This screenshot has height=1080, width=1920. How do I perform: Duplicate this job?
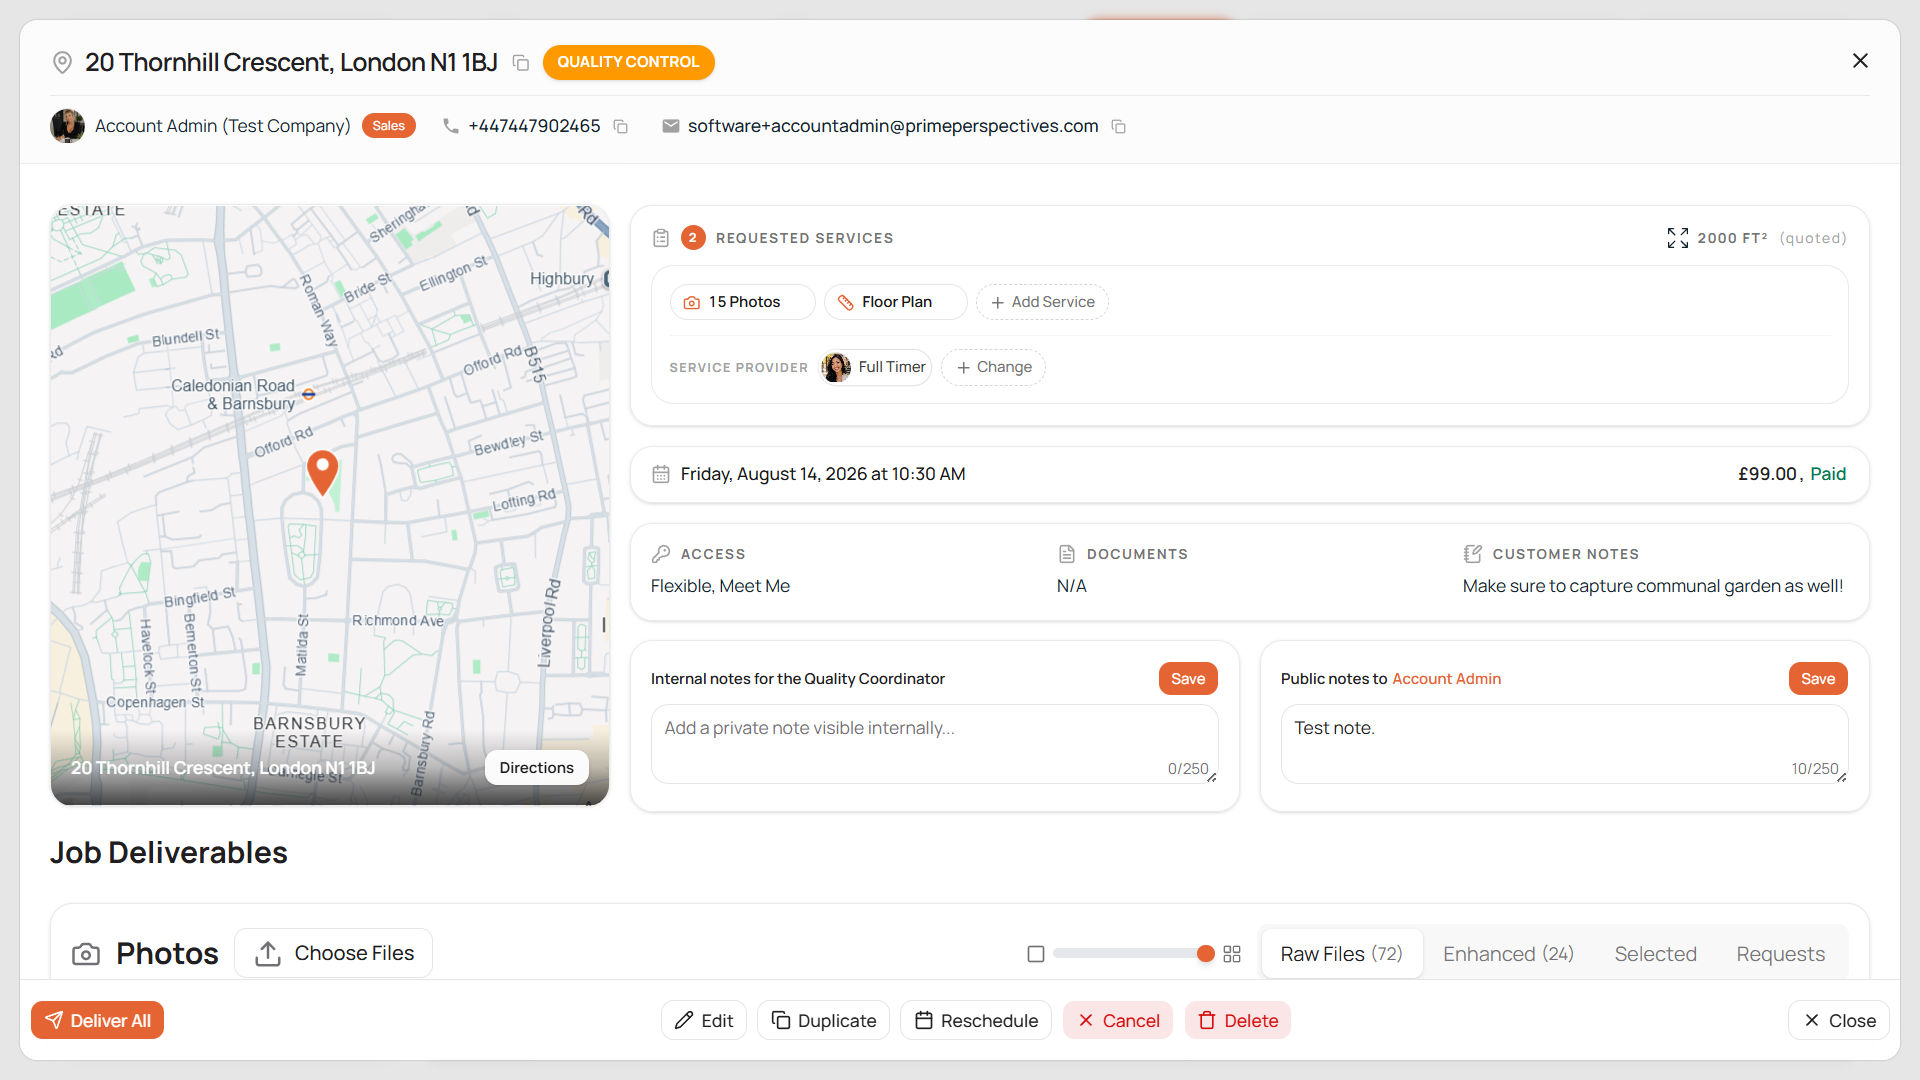(823, 1020)
